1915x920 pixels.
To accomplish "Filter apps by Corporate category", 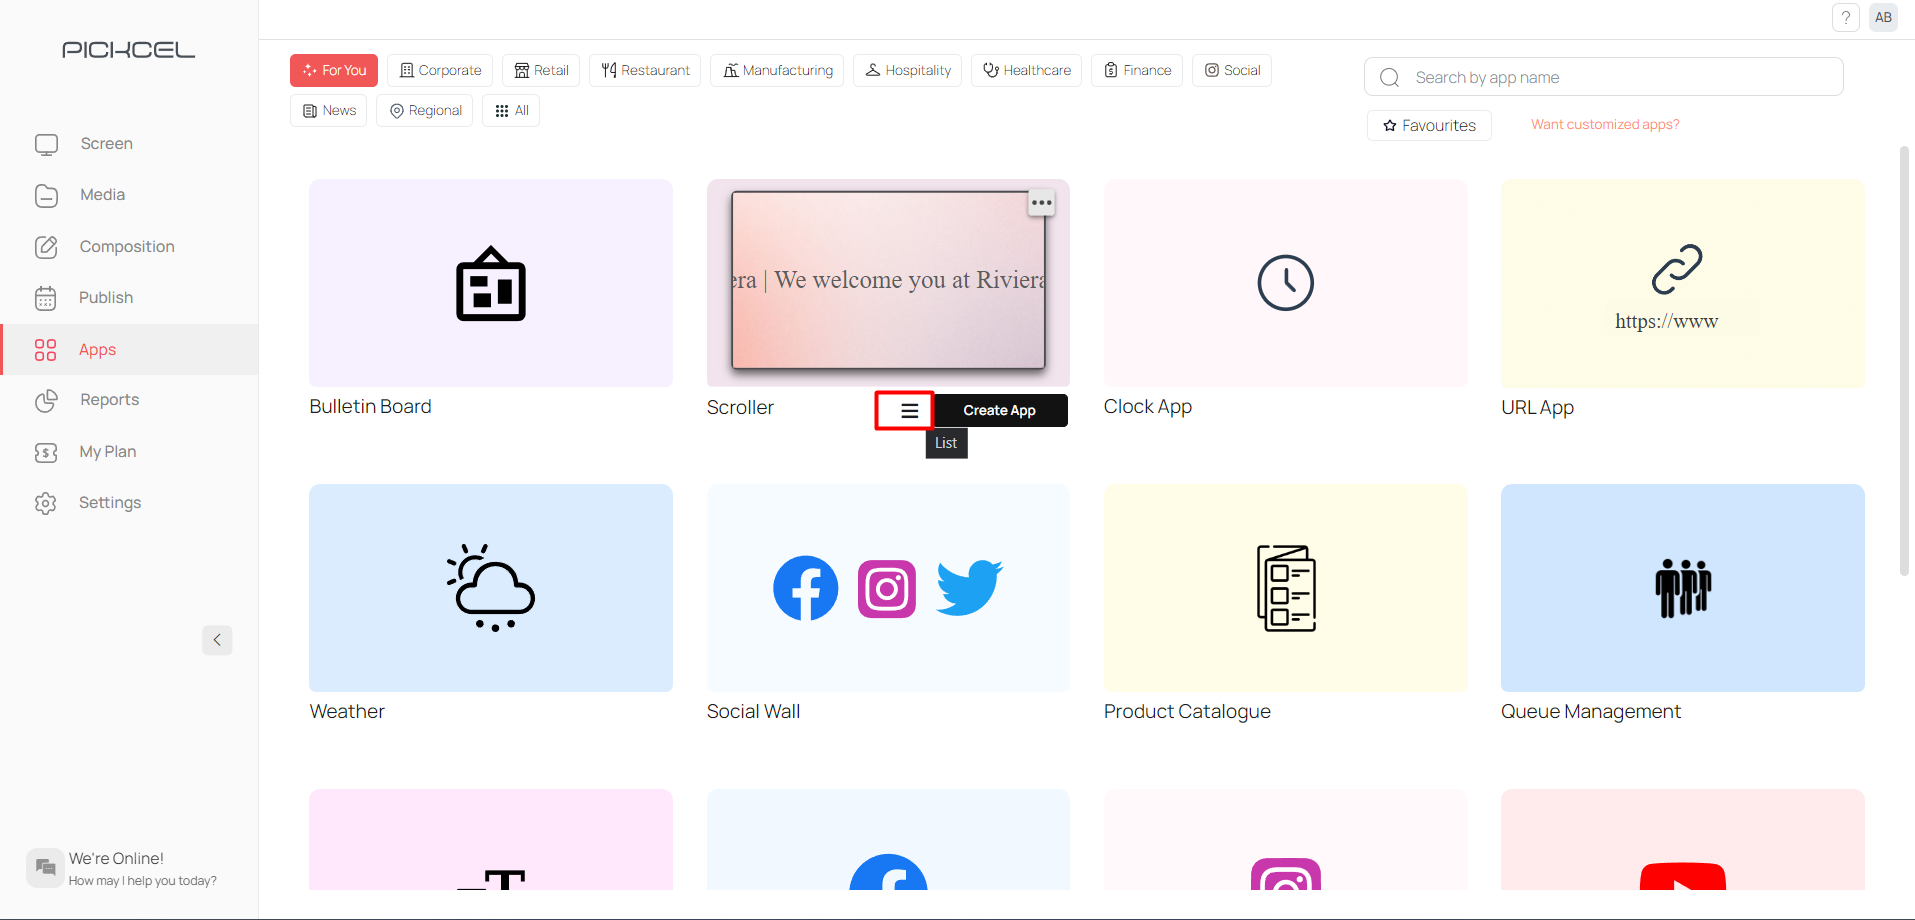I will click(x=440, y=70).
